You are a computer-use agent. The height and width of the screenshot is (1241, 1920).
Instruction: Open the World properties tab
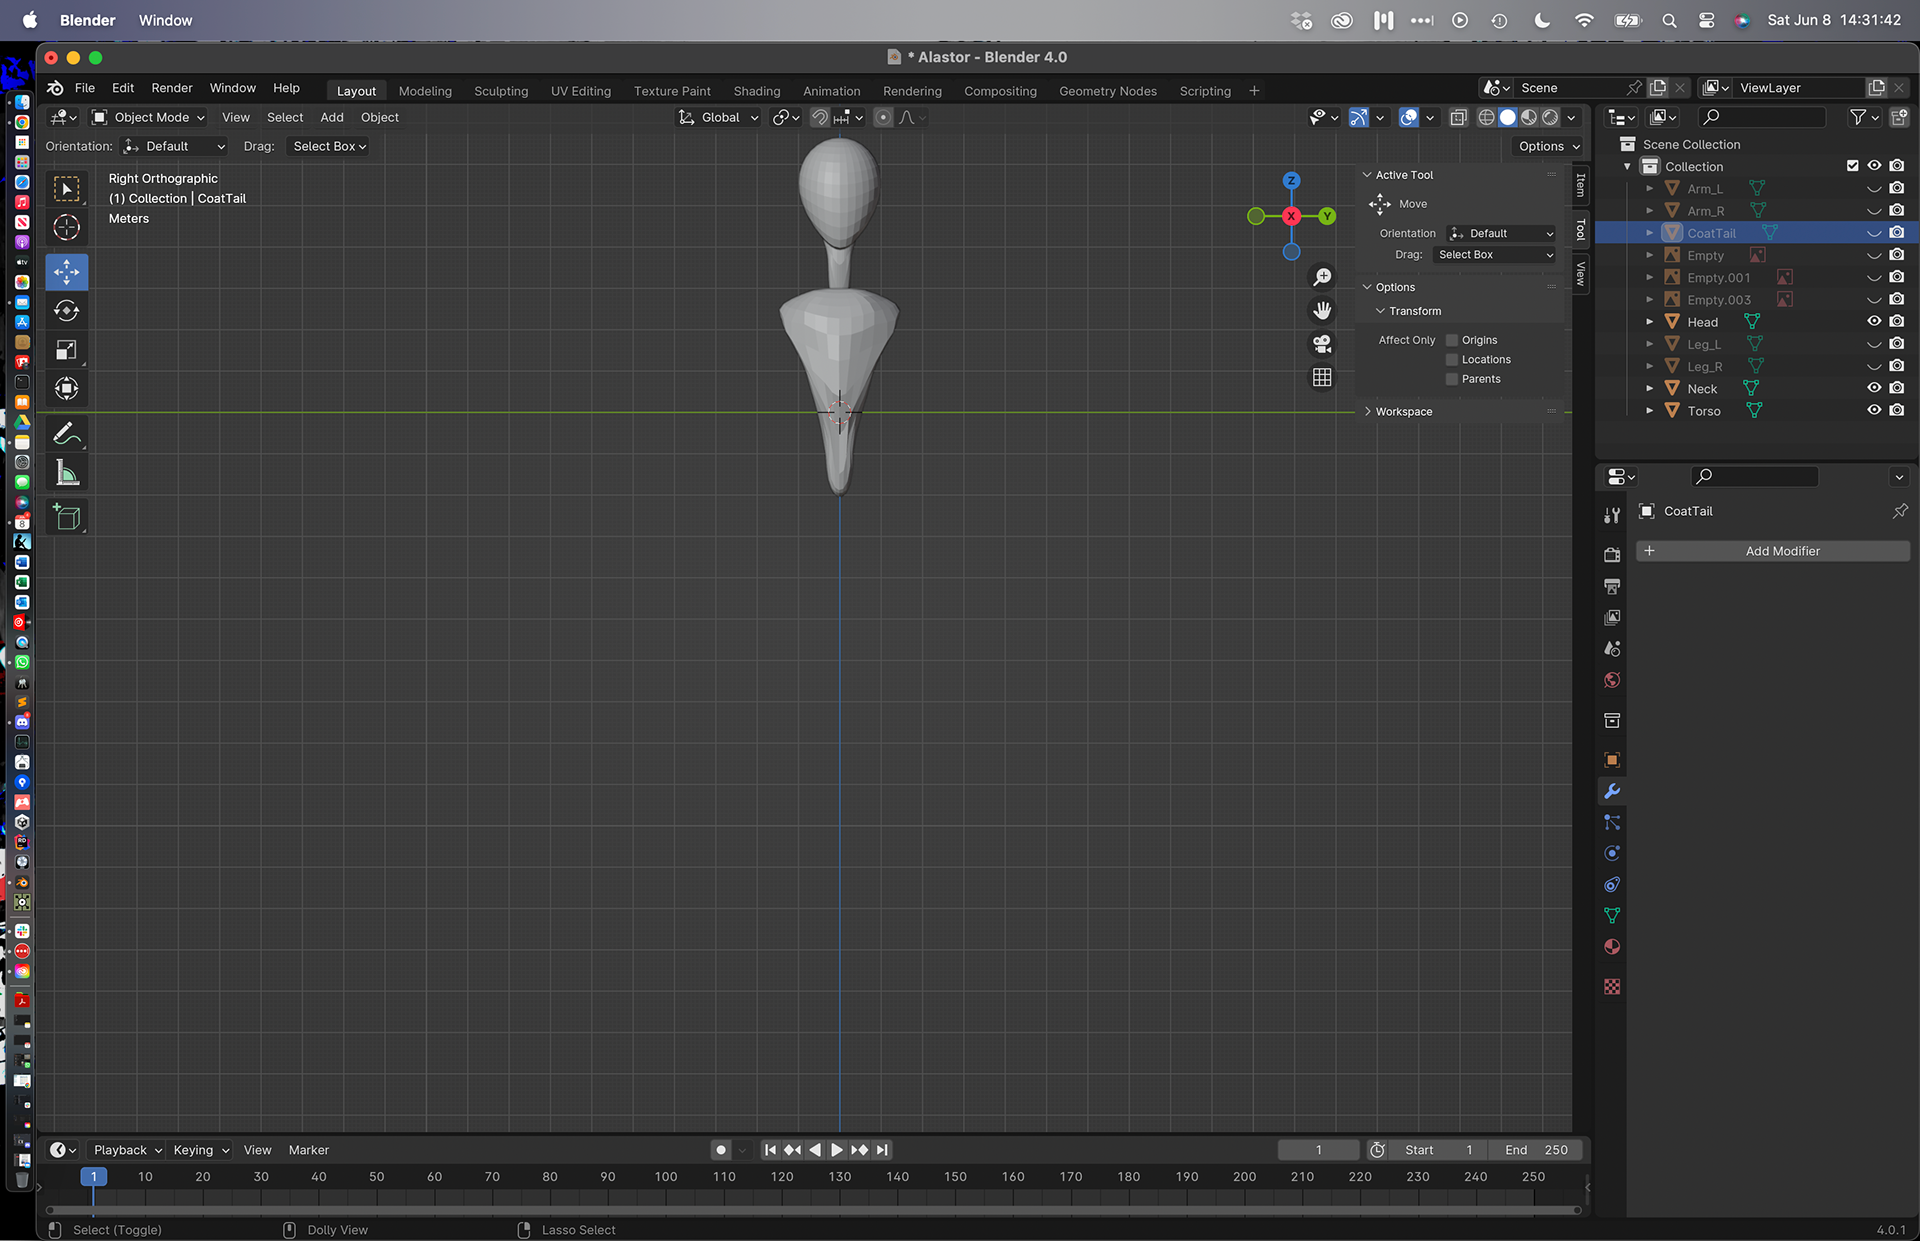(x=1612, y=680)
